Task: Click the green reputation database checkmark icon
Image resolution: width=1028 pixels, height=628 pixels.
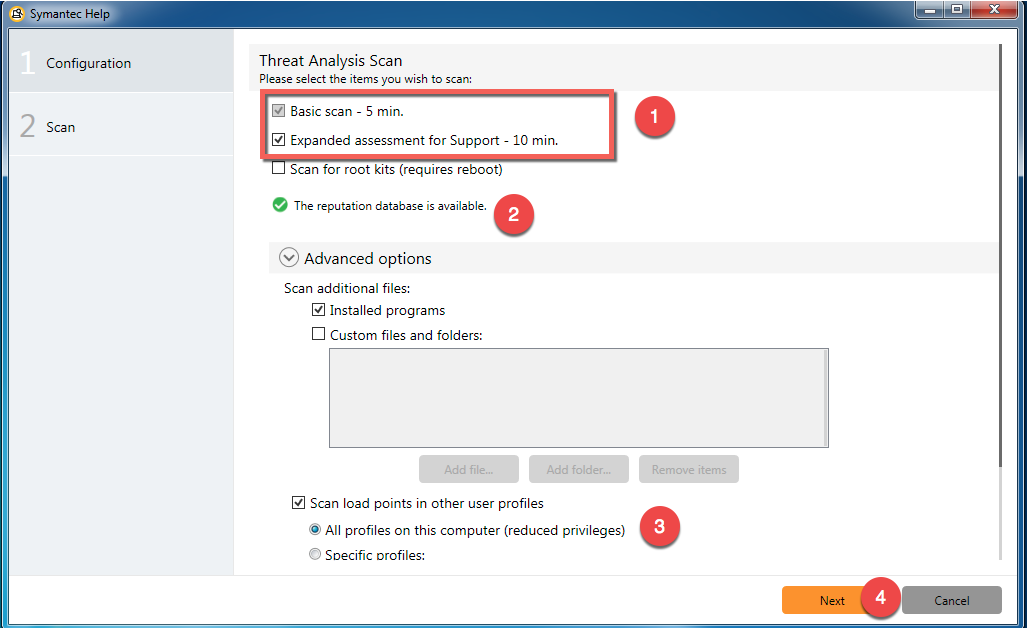Action: pos(280,205)
